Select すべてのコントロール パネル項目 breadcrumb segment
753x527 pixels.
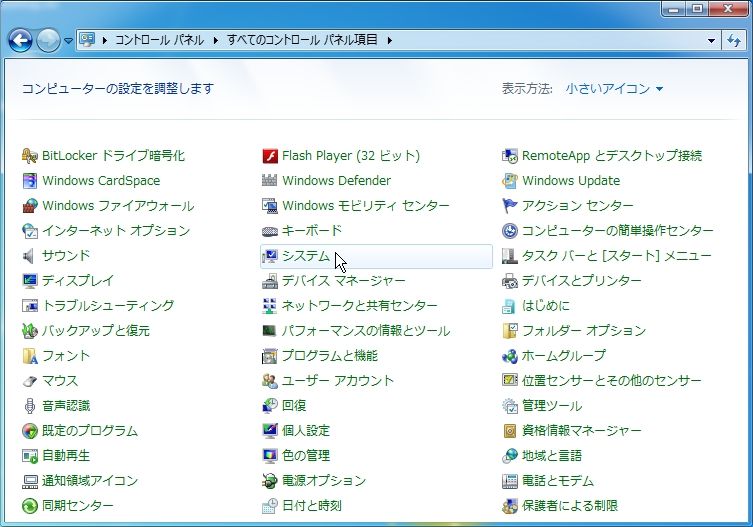pos(303,40)
